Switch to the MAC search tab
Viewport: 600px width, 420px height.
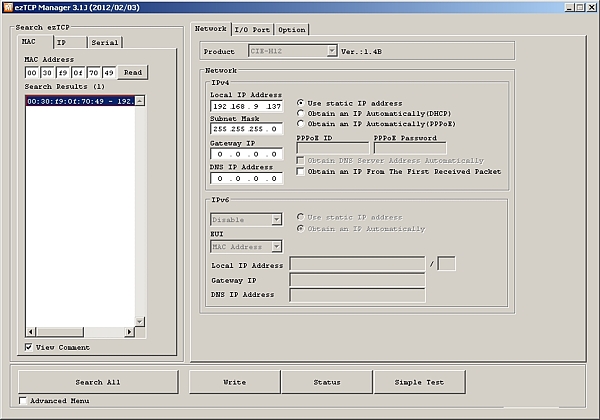tap(36, 42)
